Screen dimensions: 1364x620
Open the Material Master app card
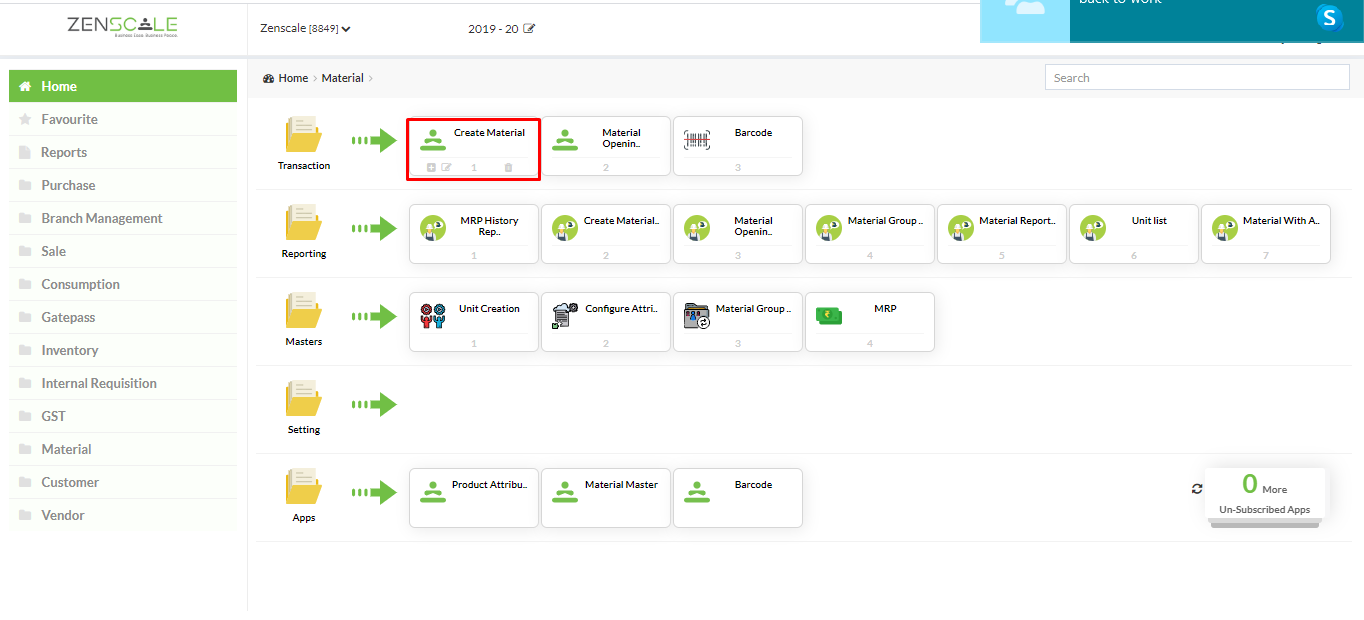tap(606, 498)
